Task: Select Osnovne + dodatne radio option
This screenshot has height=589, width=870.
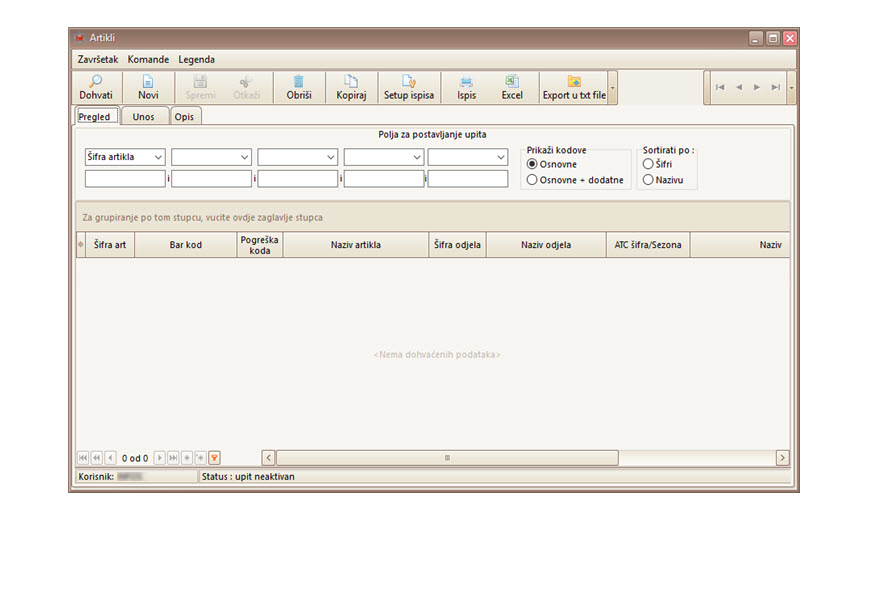Action: point(575,180)
